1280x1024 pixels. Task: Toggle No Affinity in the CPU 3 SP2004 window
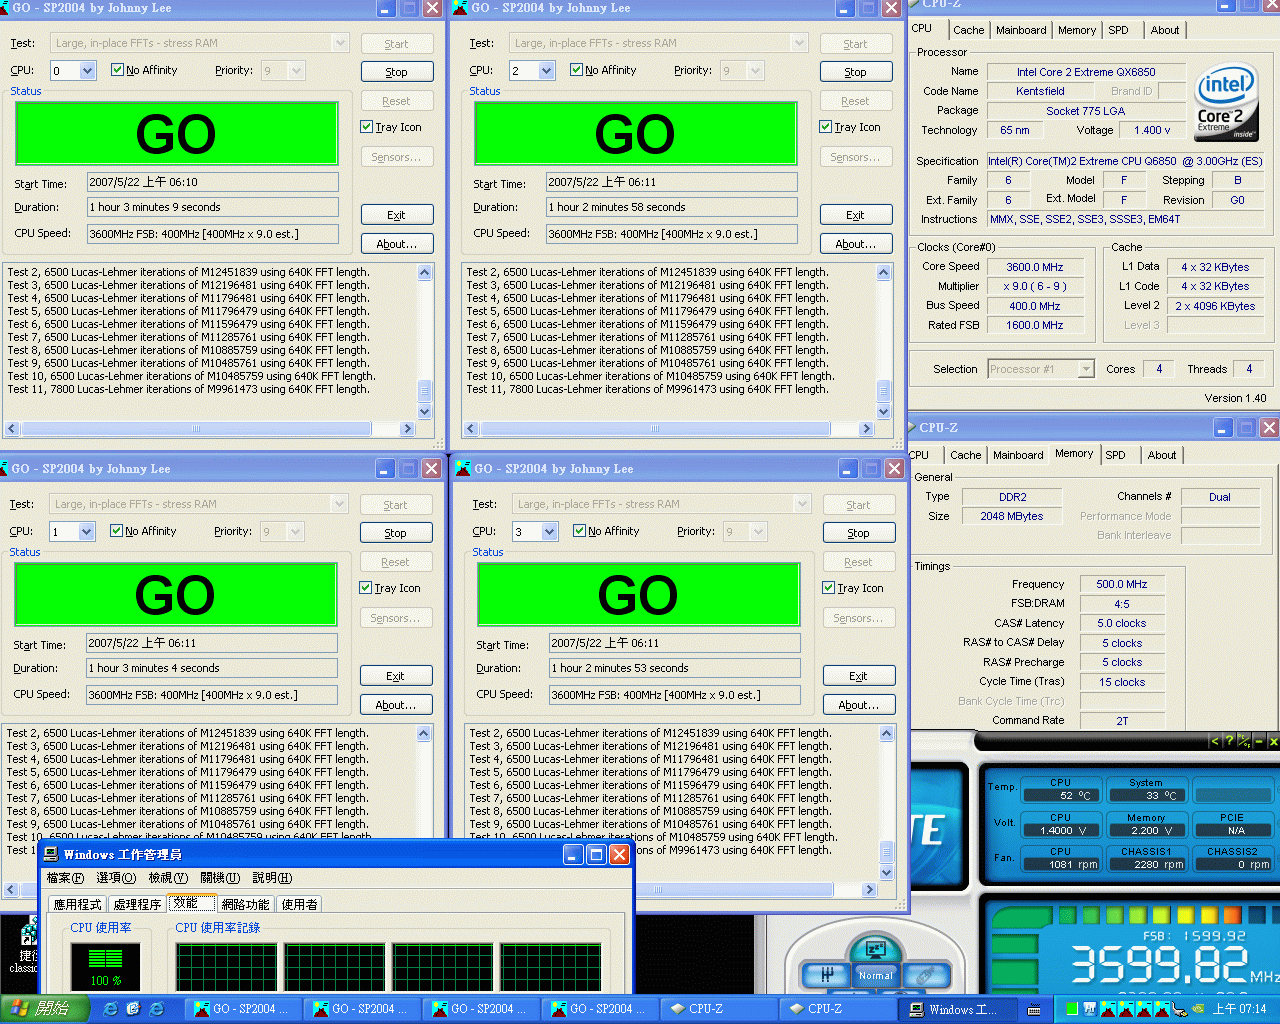point(606,531)
